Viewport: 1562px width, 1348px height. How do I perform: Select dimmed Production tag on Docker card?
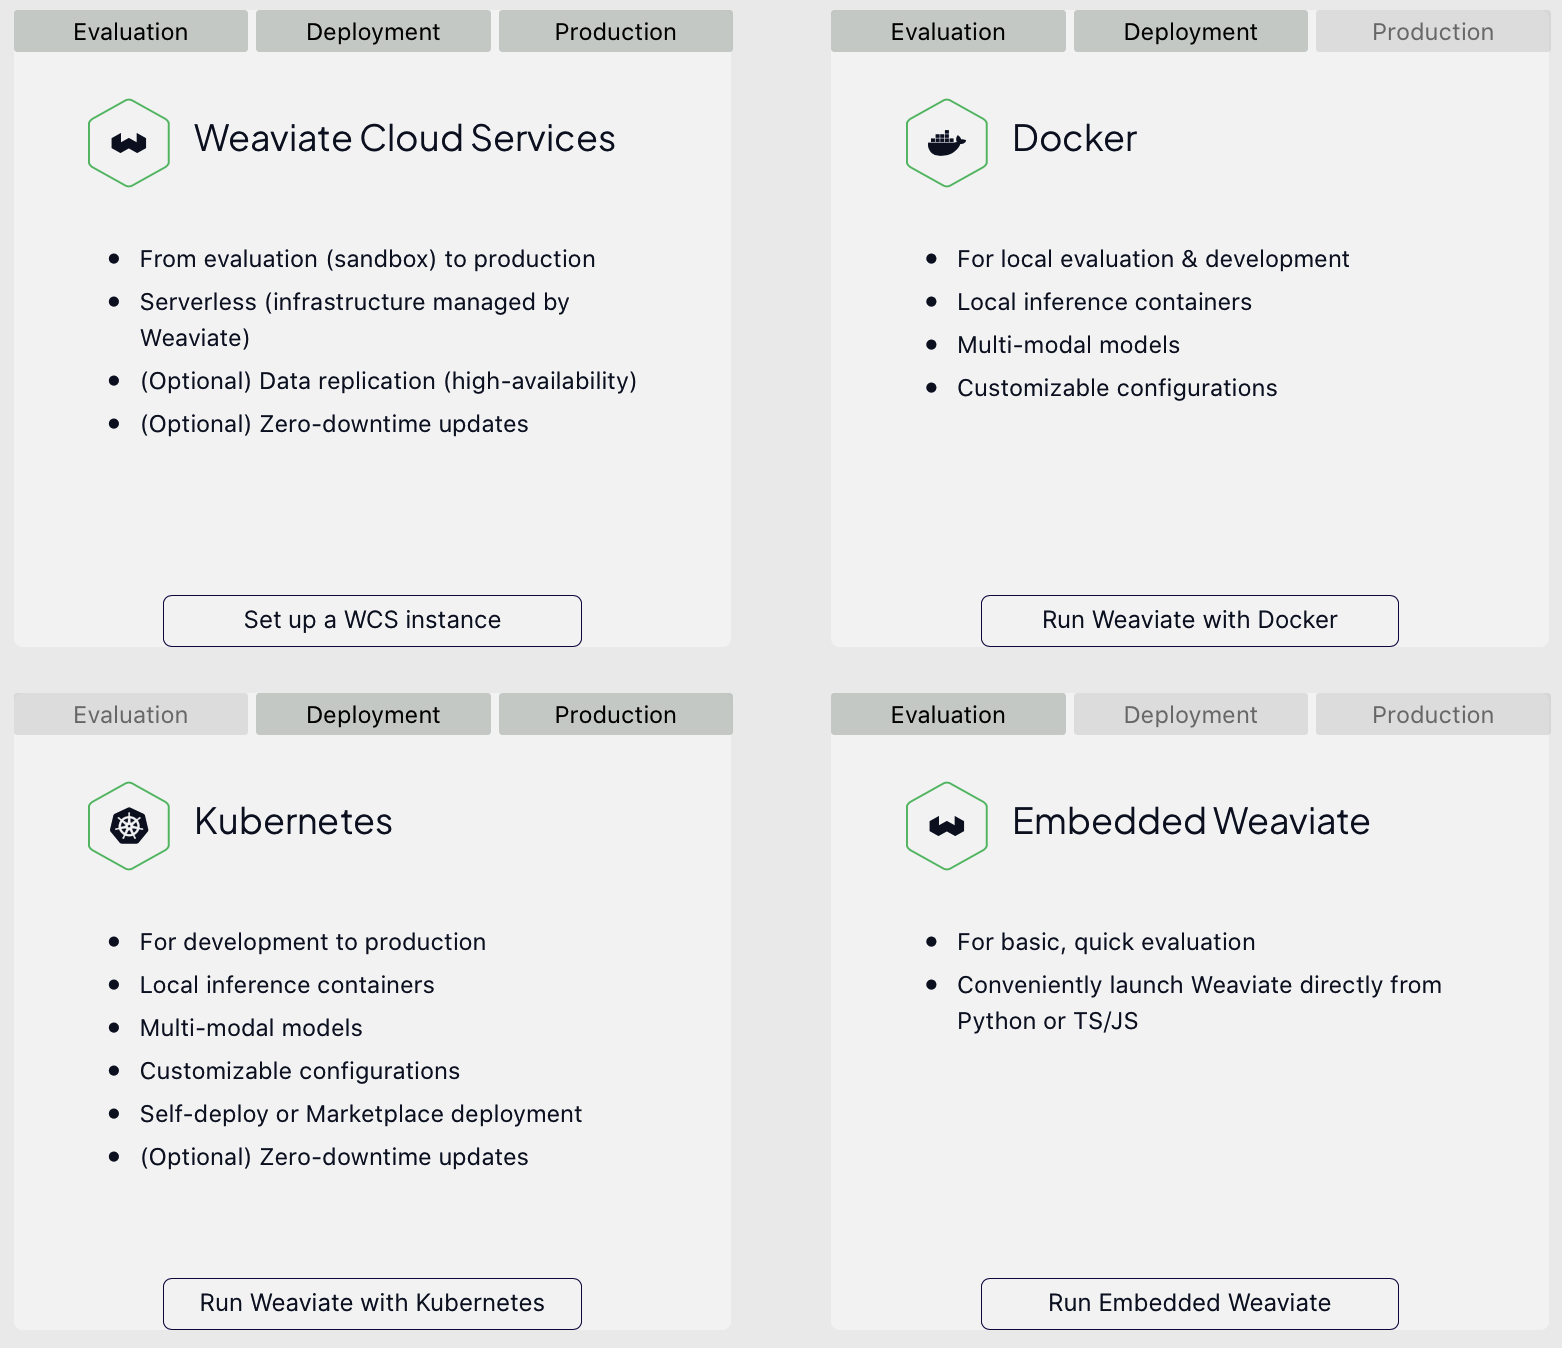tap(1433, 31)
